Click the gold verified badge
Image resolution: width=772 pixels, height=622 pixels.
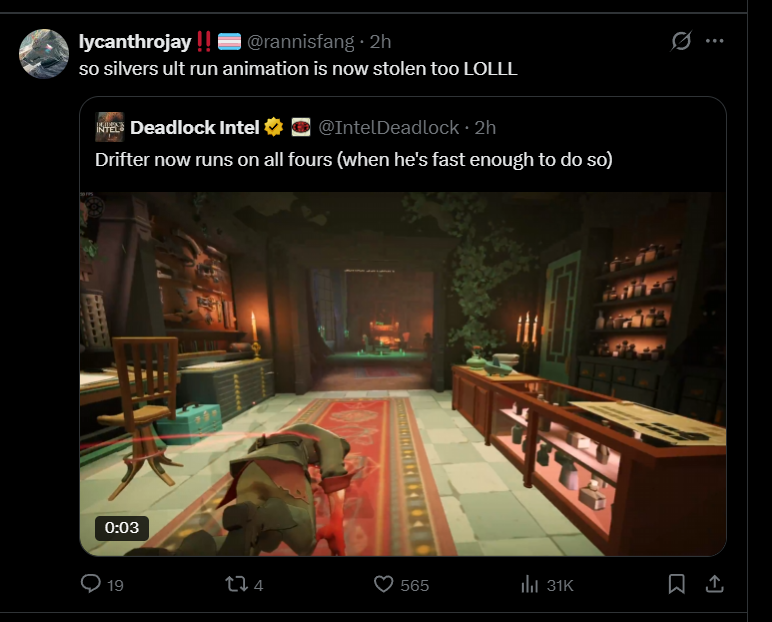(x=274, y=127)
